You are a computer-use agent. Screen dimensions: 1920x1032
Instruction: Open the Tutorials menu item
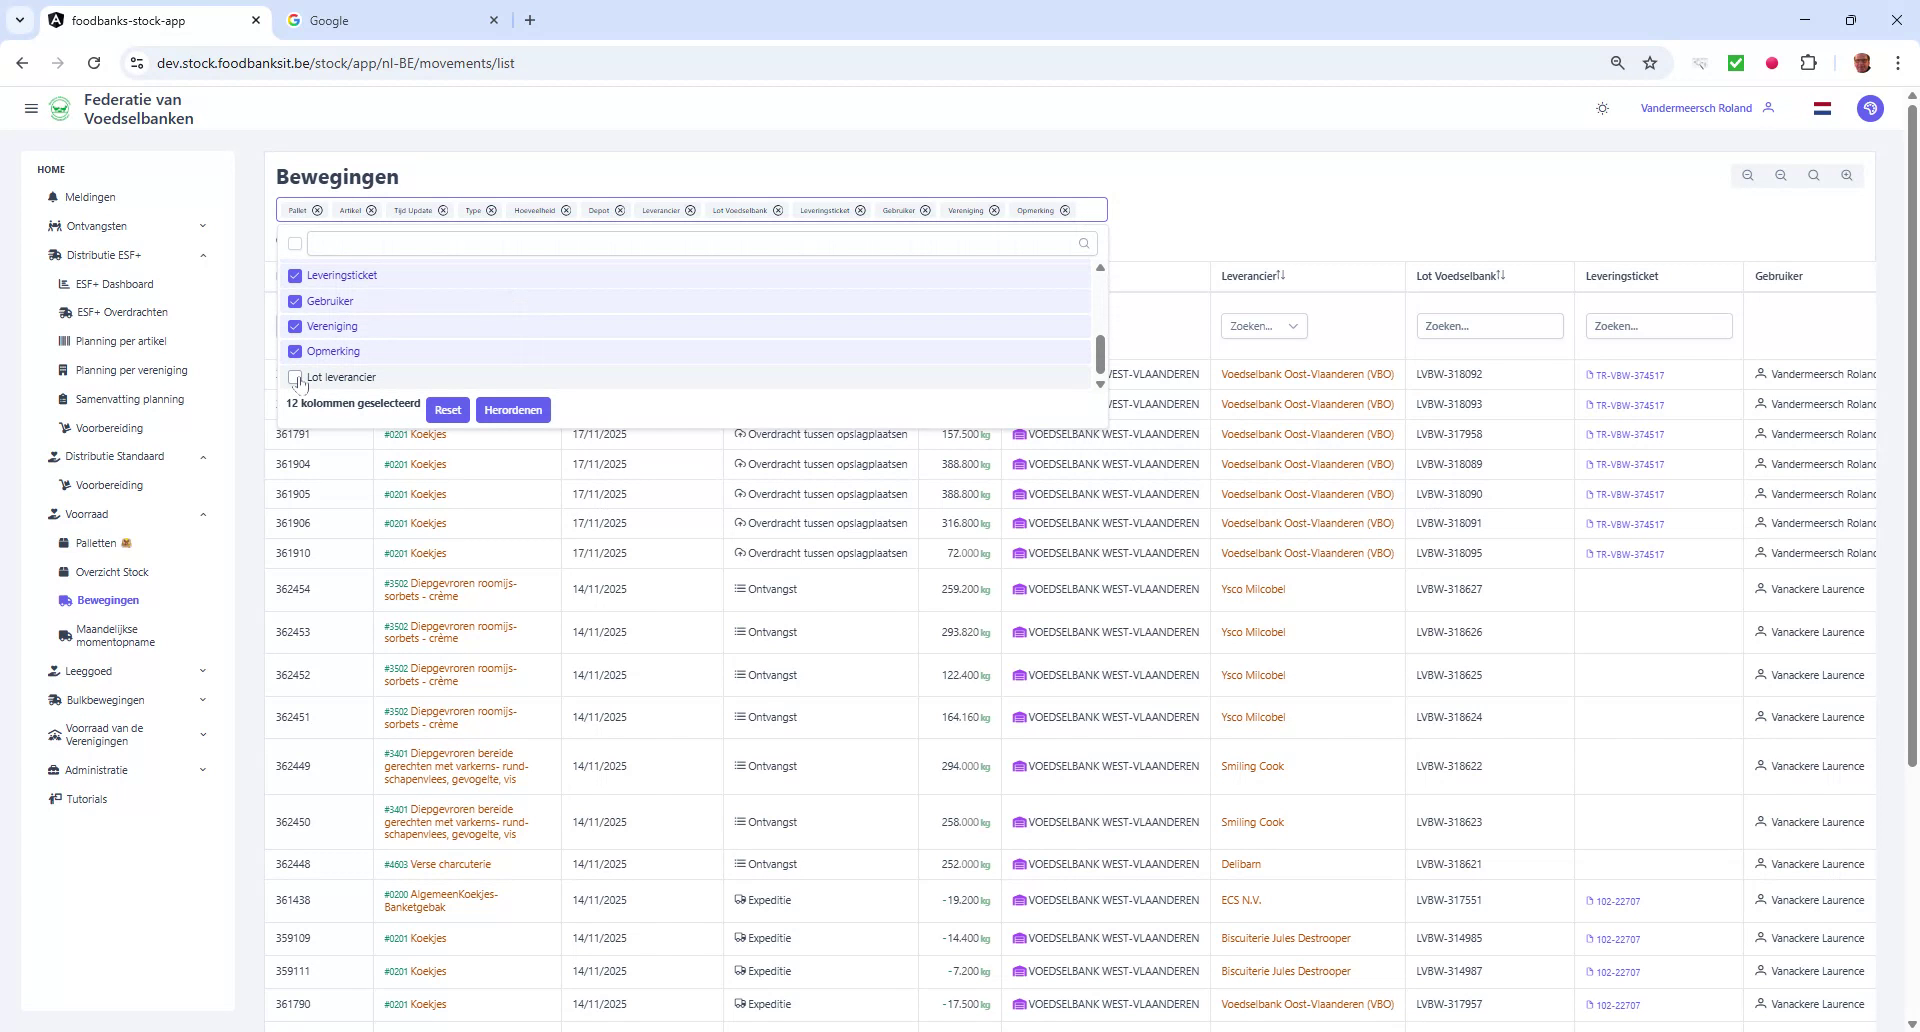click(x=86, y=799)
